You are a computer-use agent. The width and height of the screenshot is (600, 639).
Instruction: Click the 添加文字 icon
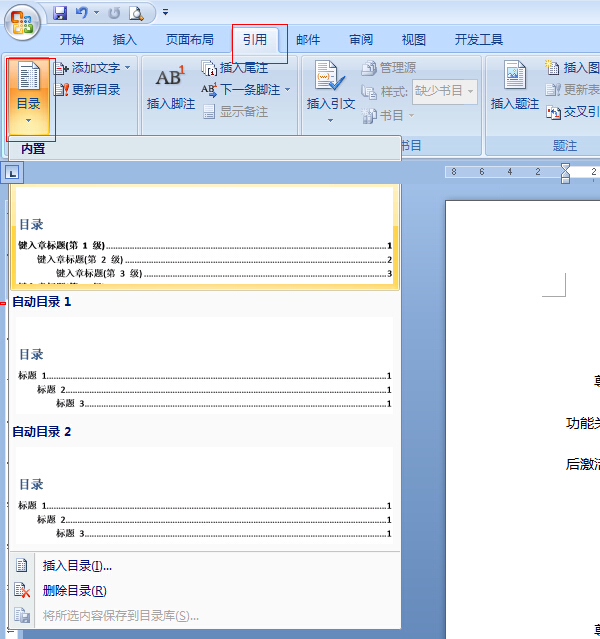point(61,68)
